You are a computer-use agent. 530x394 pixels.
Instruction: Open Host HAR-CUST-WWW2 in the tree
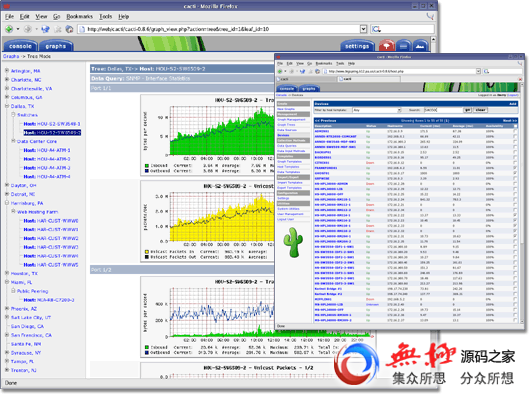pos(51,238)
